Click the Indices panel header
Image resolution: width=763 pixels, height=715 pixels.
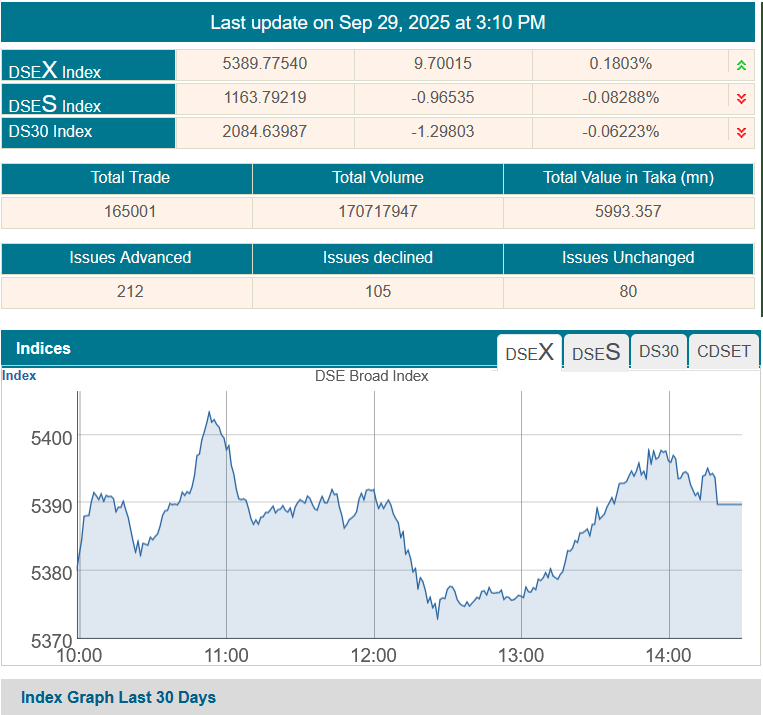44,349
